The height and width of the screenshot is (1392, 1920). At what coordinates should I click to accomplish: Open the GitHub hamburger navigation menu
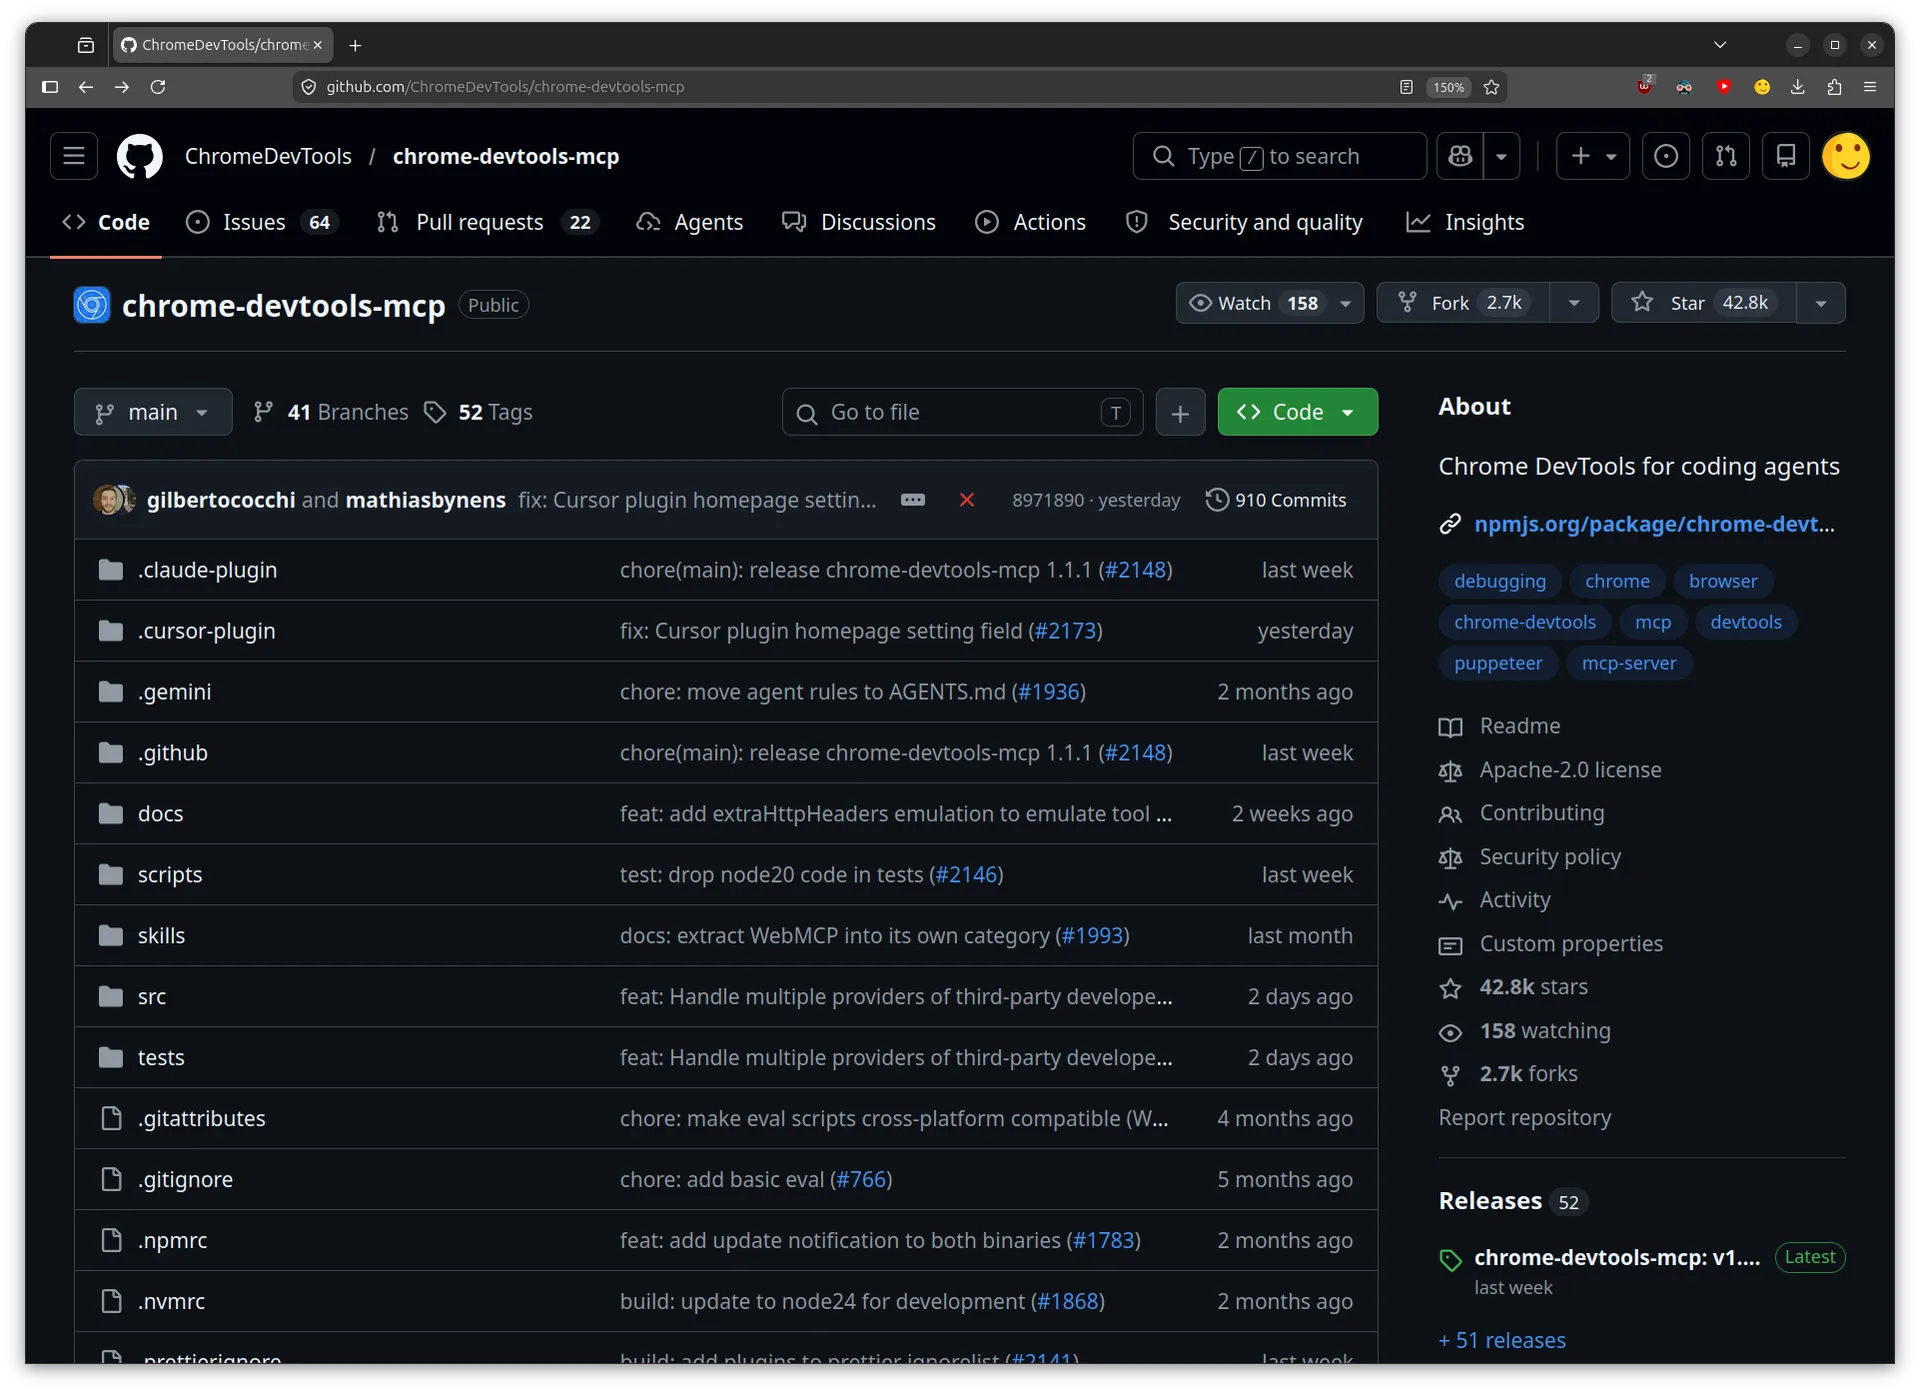(x=74, y=156)
